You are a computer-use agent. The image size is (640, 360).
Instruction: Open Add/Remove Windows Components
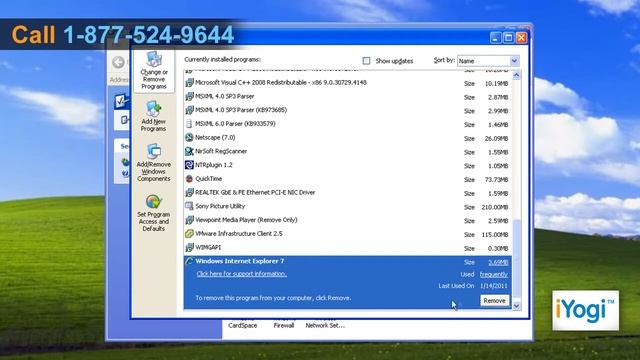coord(153,163)
